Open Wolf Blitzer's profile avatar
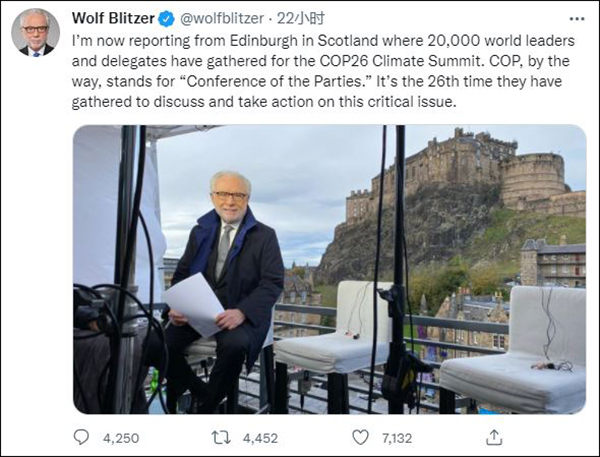This screenshot has width=600, height=457. (35, 32)
